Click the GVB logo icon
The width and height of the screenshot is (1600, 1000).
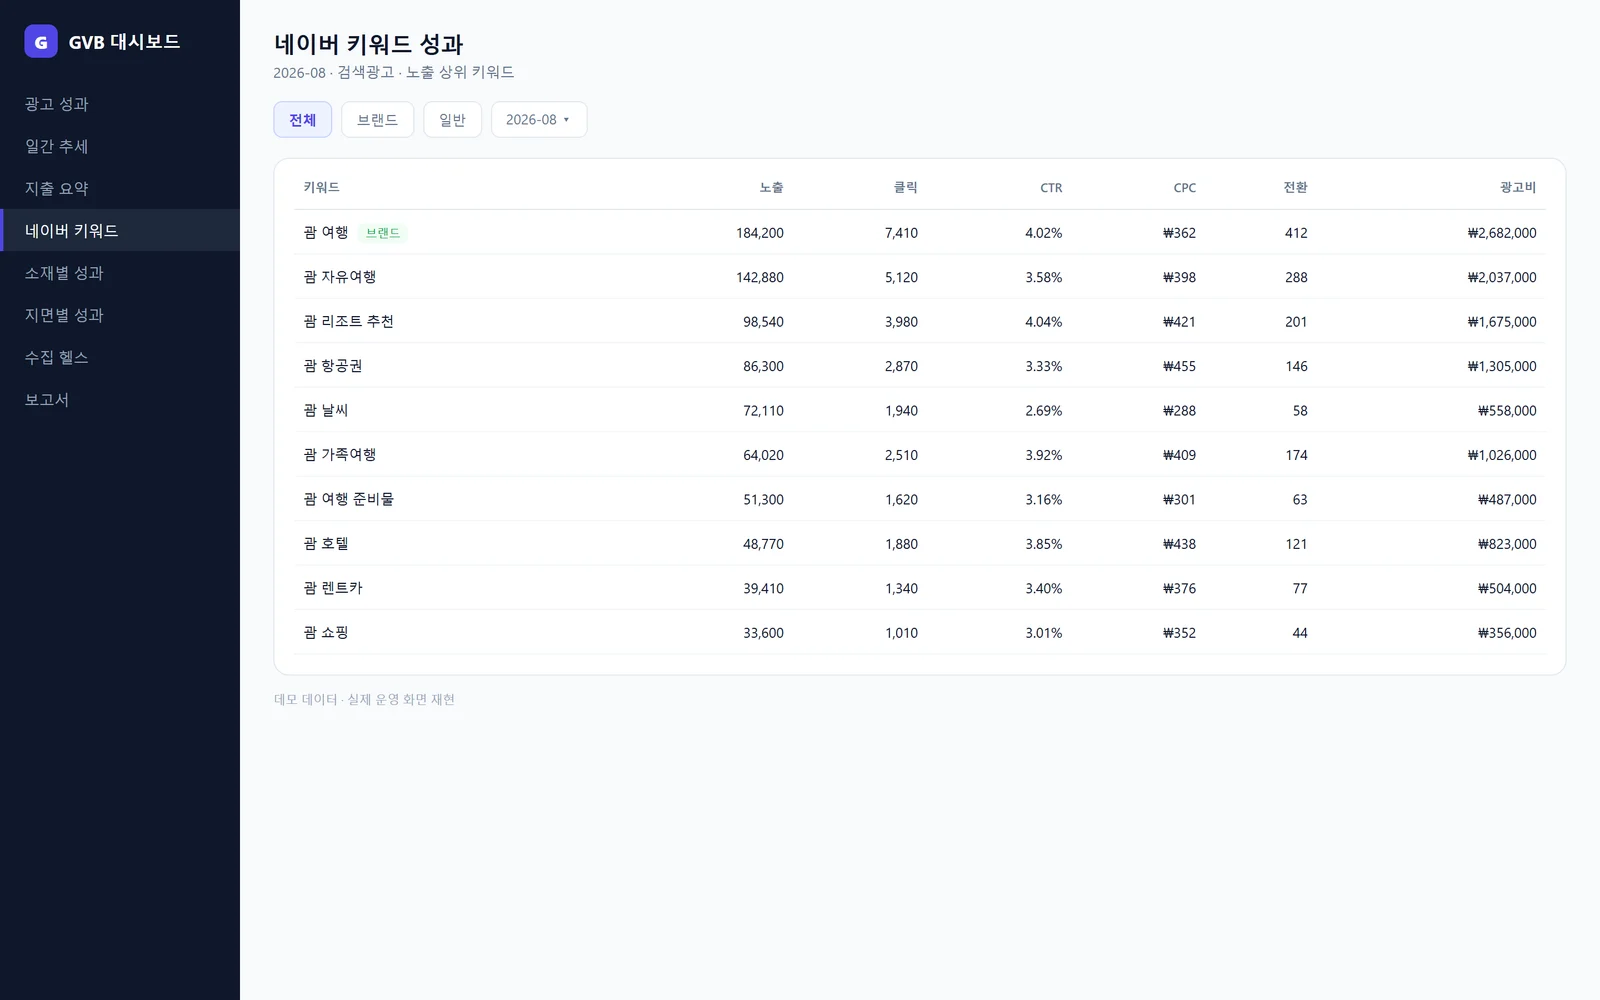[41, 41]
